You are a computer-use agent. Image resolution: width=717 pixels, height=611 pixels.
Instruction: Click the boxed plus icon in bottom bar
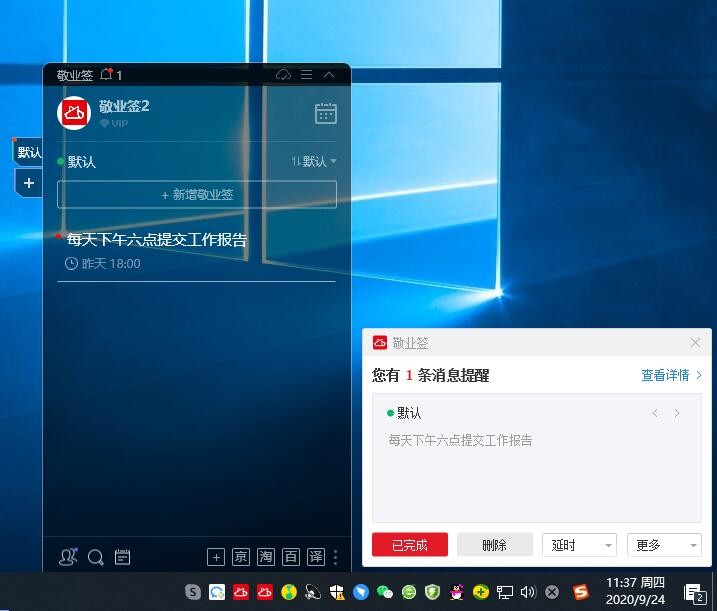click(216, 557)
